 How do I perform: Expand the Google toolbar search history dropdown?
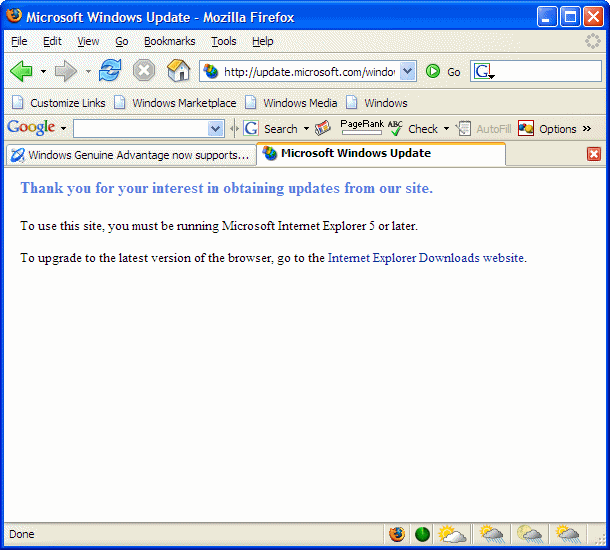click(x=216, y=129)
